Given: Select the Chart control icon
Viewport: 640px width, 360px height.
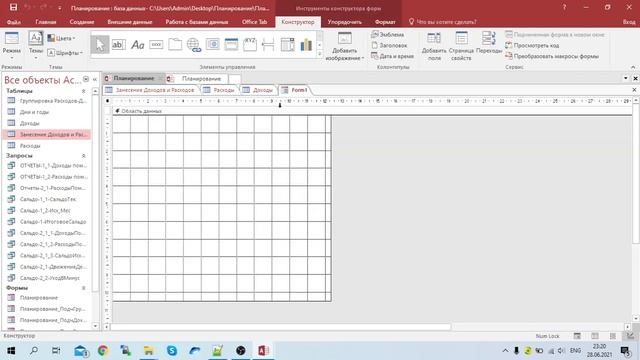Looking at the screenshot, I should coord(306,44).
